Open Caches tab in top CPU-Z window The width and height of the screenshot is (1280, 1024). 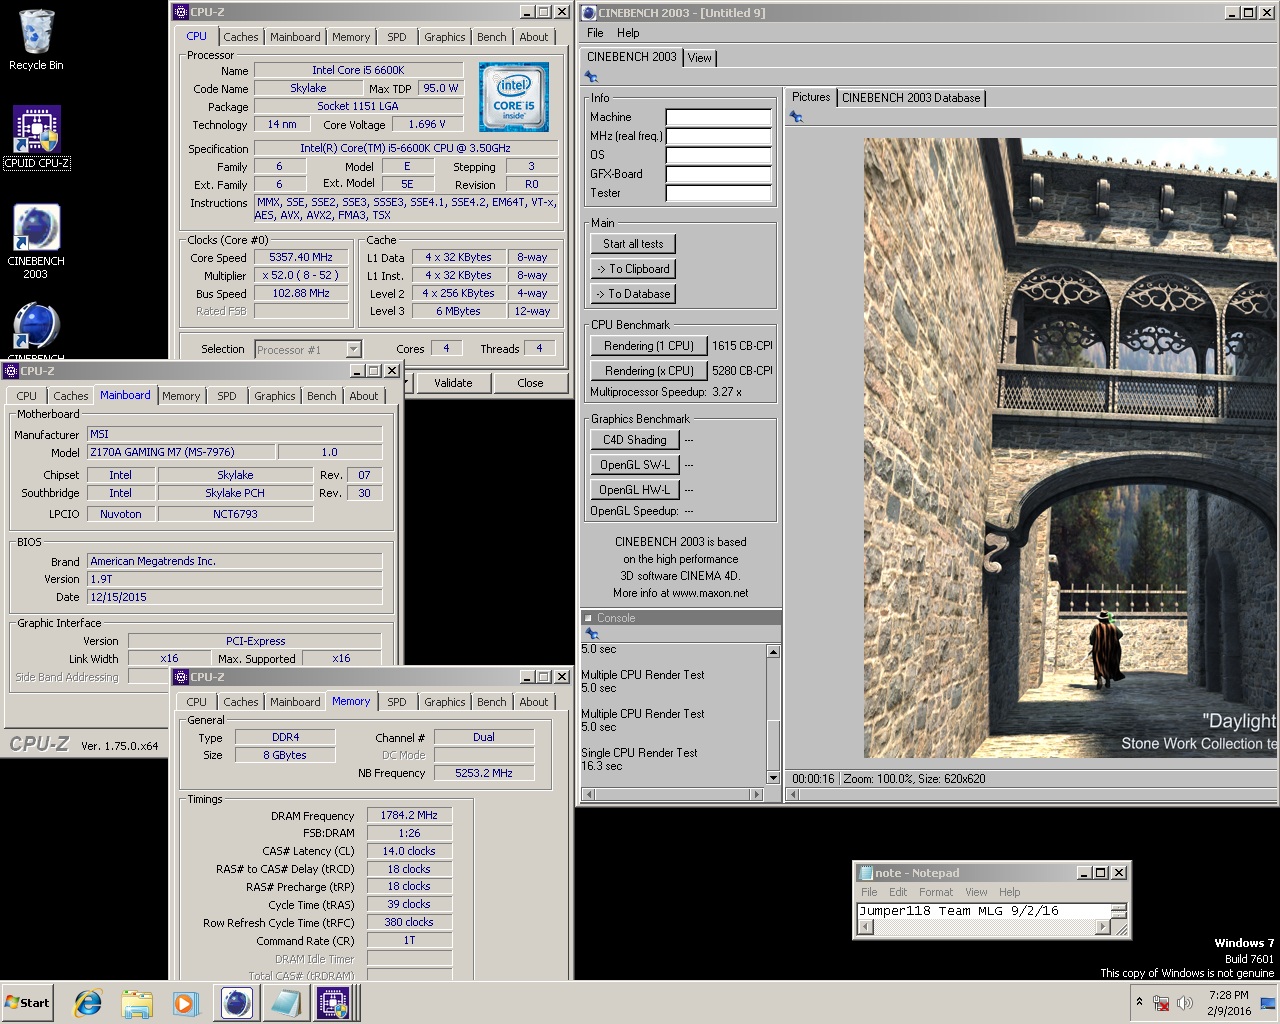(241, 37)
